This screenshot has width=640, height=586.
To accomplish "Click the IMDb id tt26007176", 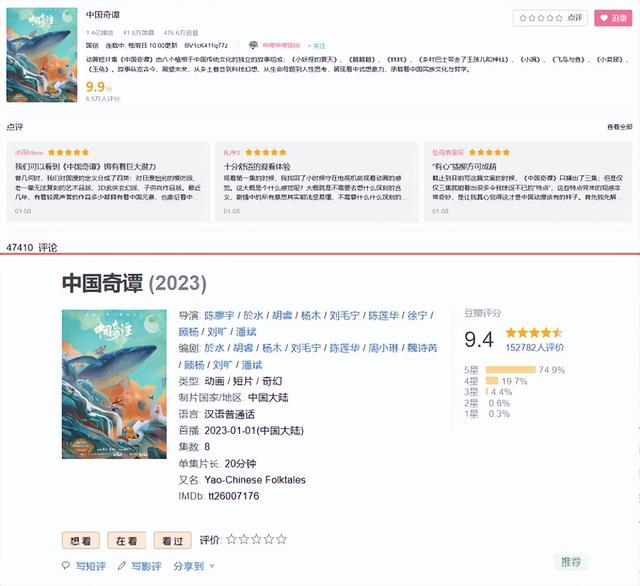I will click(233, 496).
